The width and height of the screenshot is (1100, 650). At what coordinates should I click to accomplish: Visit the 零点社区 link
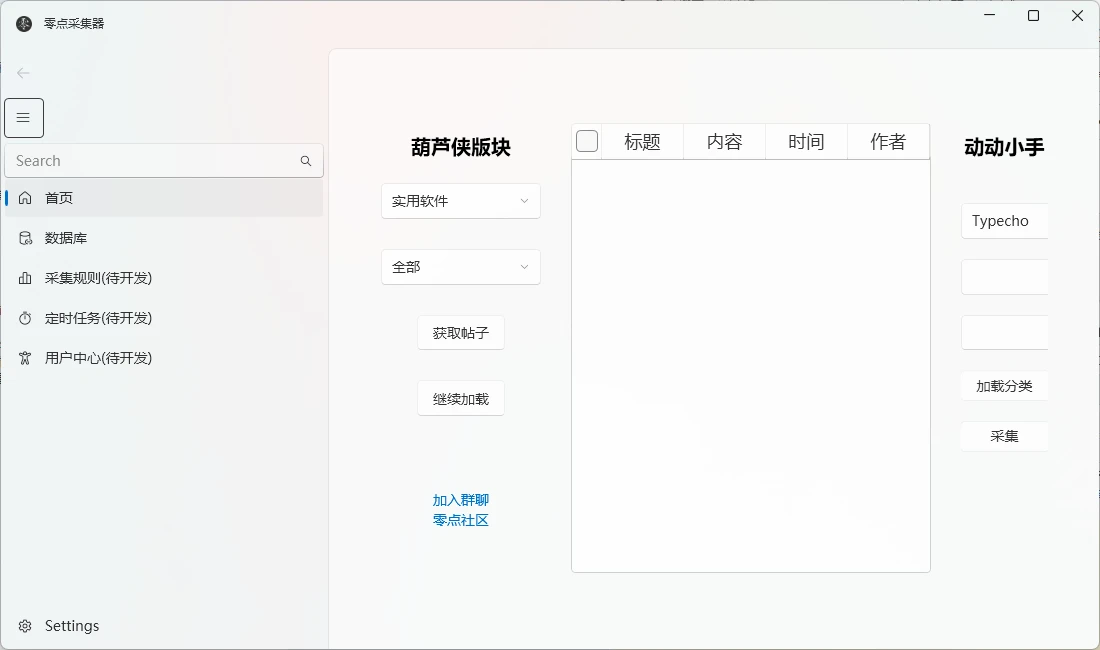tap(461, 520)
